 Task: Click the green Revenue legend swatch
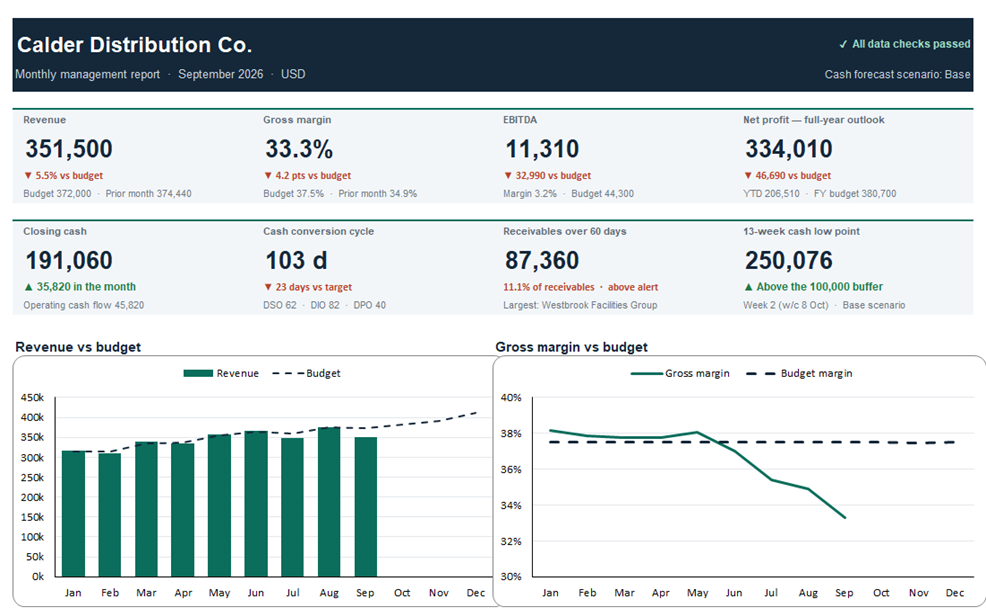click(198, 373)
